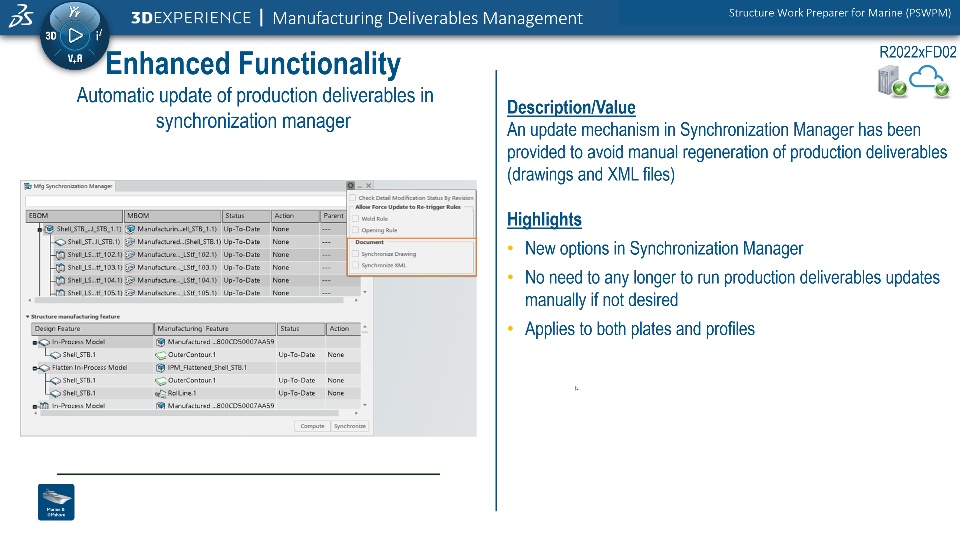Click the upper table Status column header
This screenshot has width=960, height=540.
(x=246, y=216)
